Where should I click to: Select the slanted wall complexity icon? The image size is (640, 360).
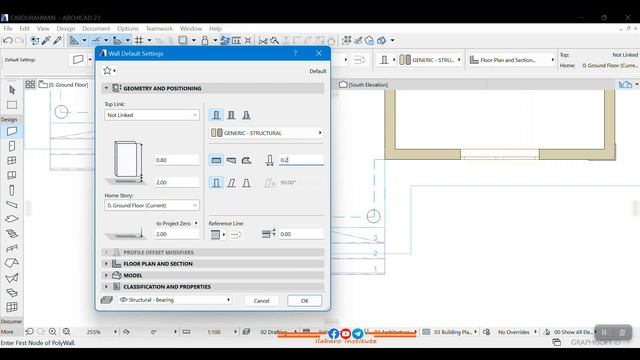pyautogui.click(x=231, y=183)
